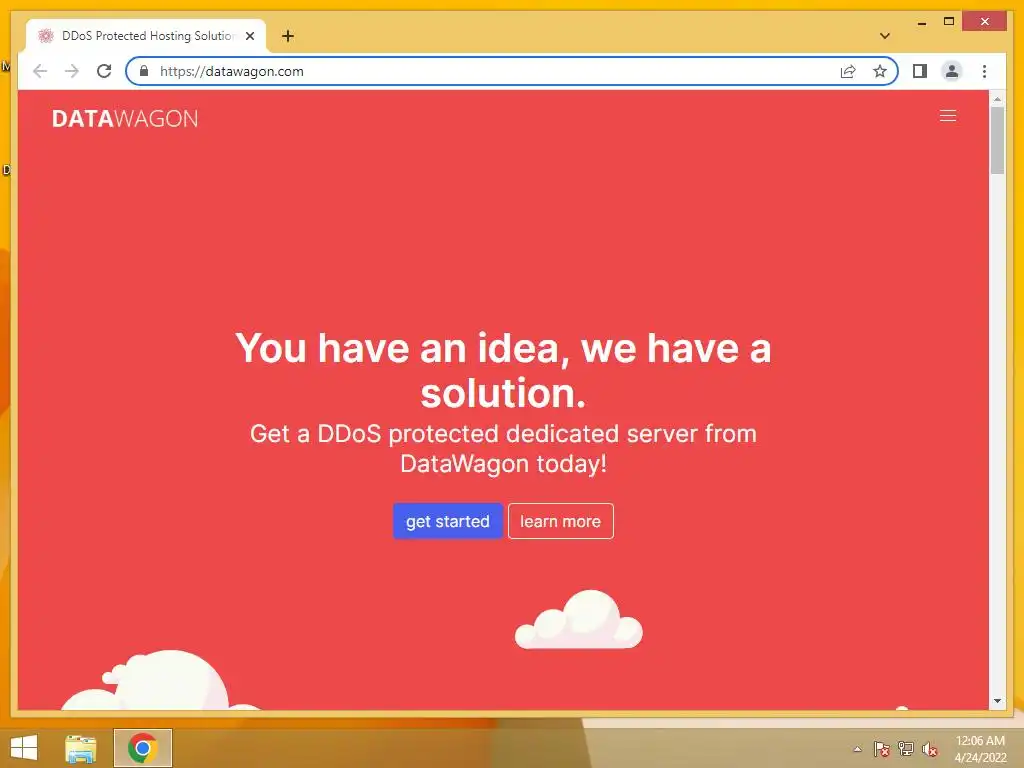Bookmark page with the star icon
1024x768 pixels.
[880, 71]
